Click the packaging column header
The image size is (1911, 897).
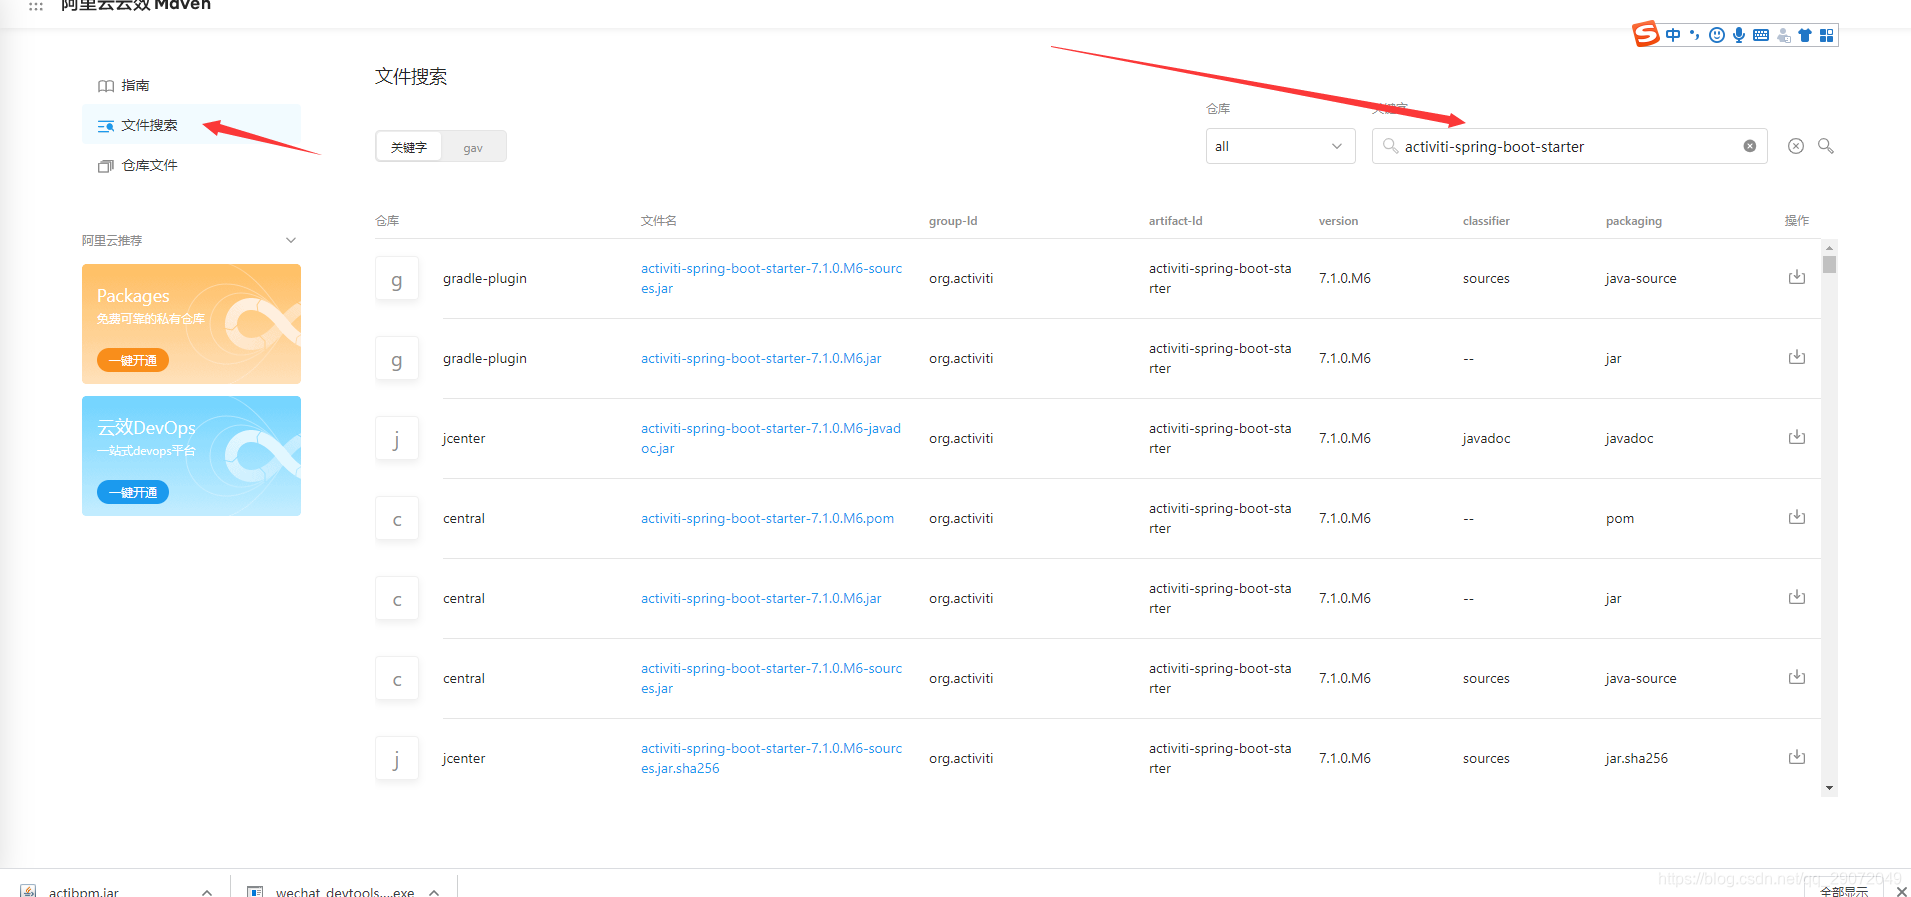[1634, 221]
